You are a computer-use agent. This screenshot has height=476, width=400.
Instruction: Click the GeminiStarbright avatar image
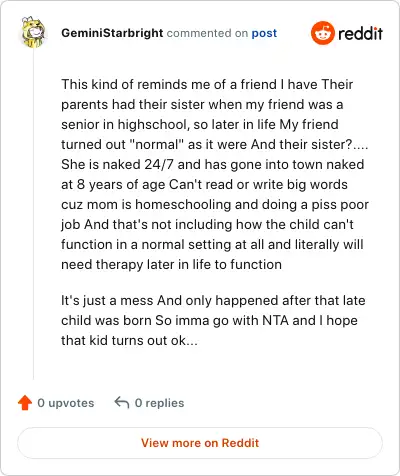point(33,32)
